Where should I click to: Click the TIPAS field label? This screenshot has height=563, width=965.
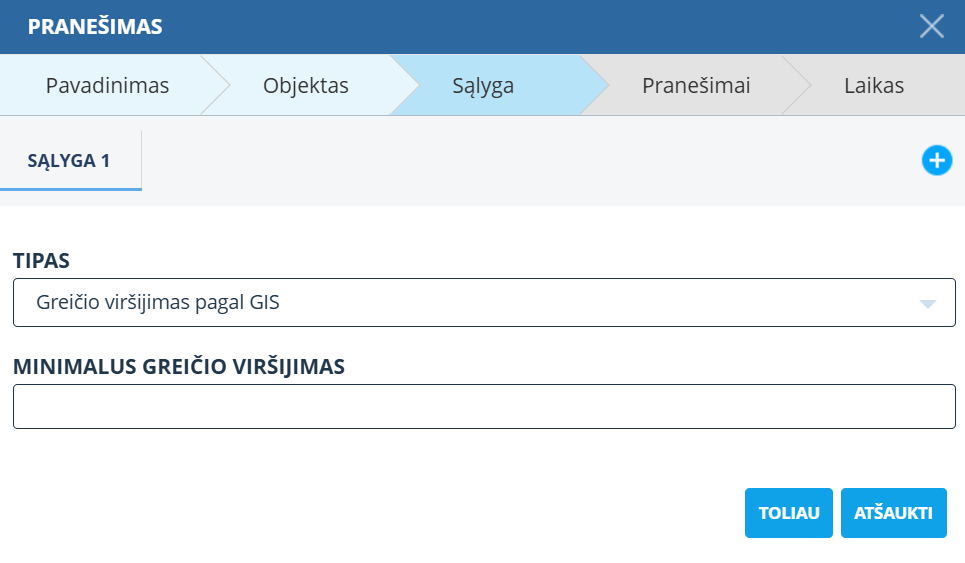click(41, 261)
